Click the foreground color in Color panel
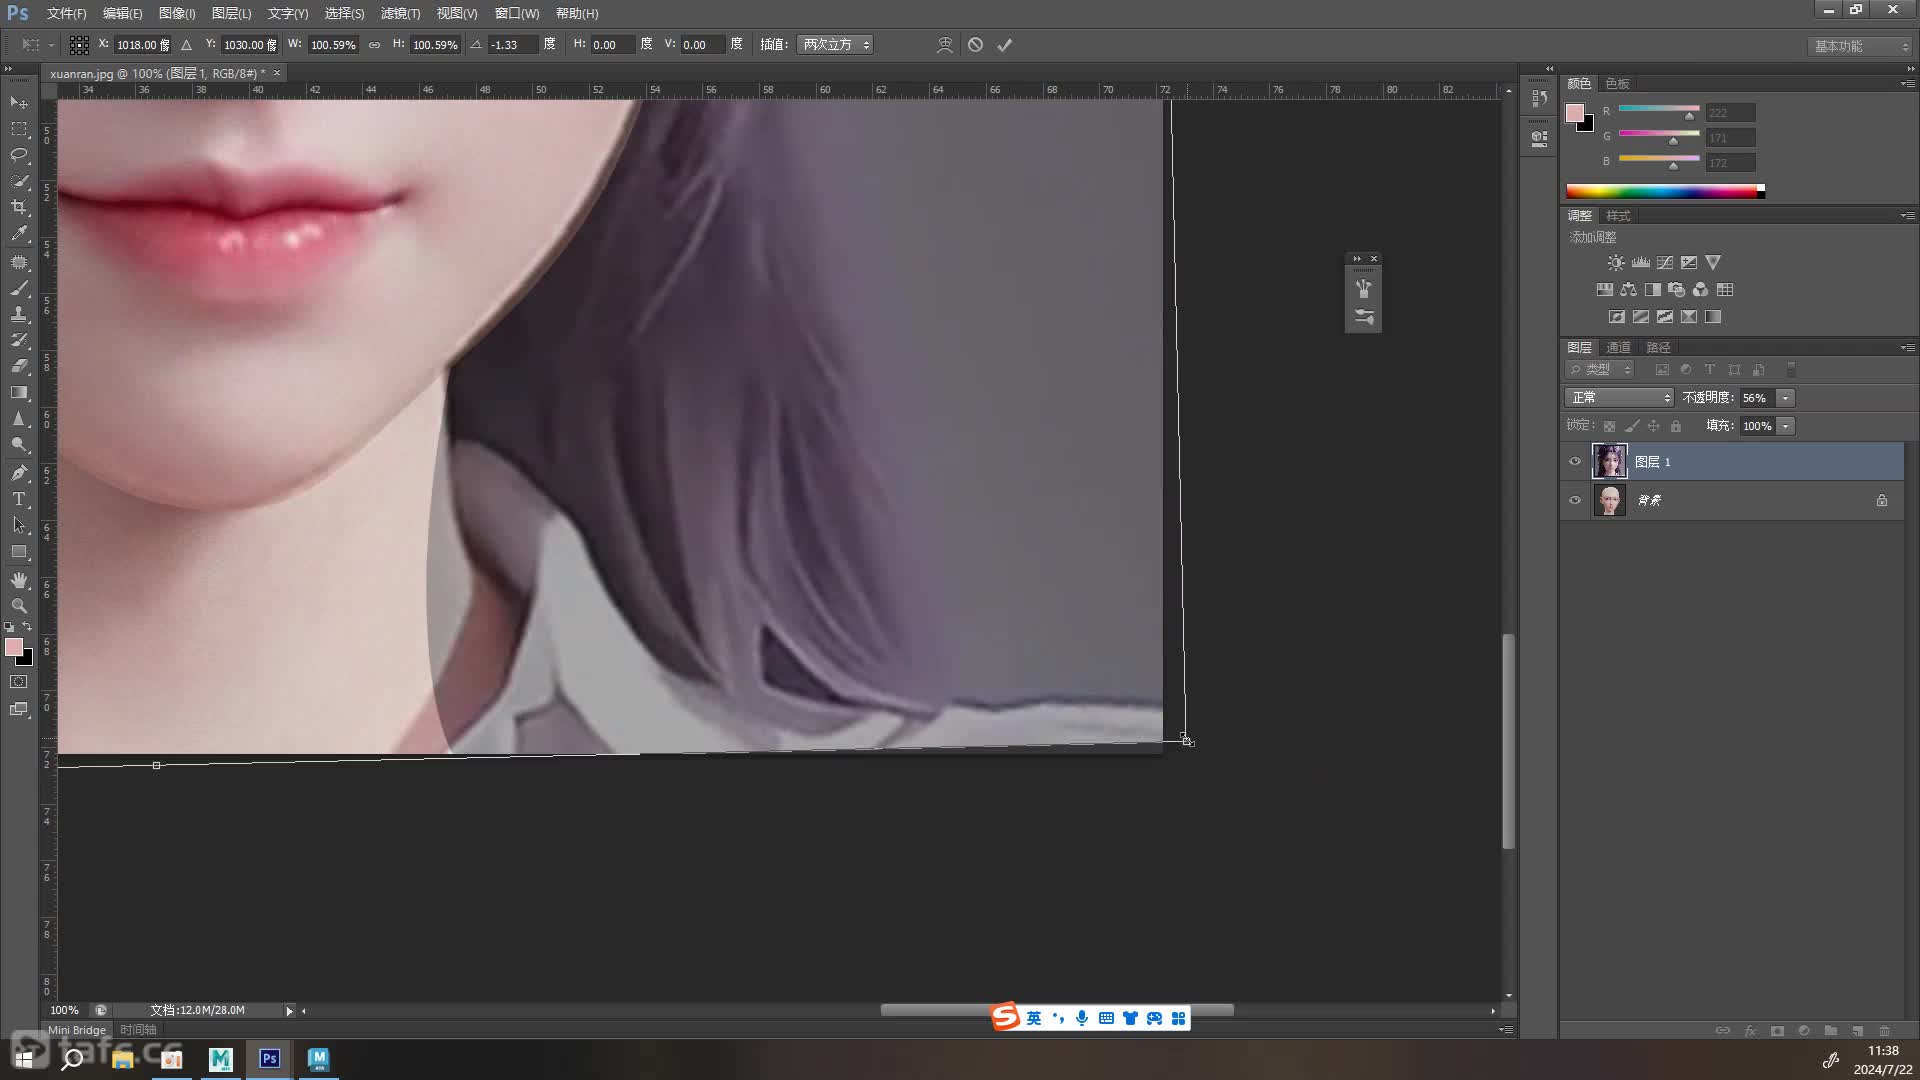Image resolution: width=1920 pixels, height=1080 pixels. pyautogui.click(x=1575, y=112)
